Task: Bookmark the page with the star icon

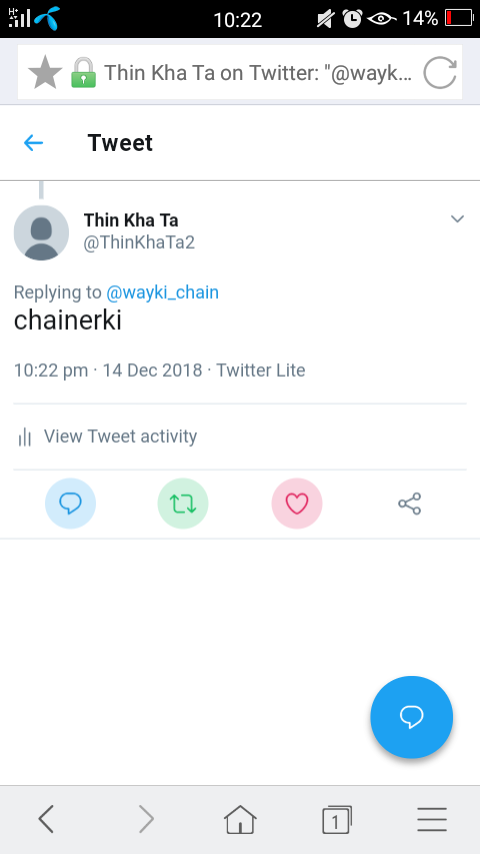Action: coord(45,73)
